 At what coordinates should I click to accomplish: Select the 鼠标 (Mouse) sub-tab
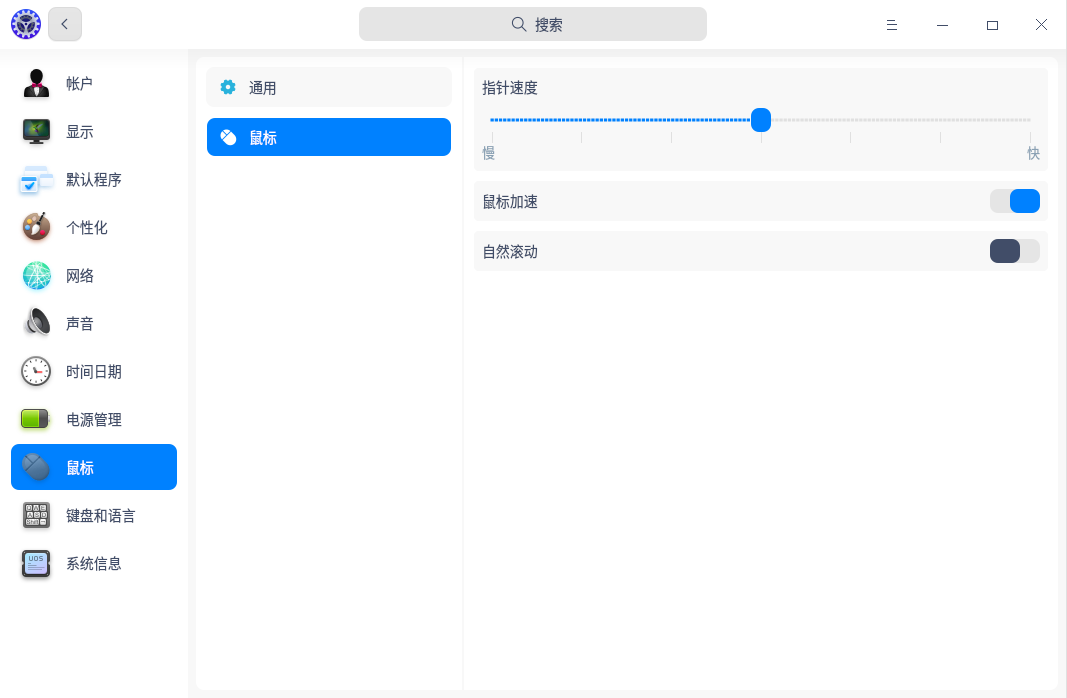pos(329,137)
